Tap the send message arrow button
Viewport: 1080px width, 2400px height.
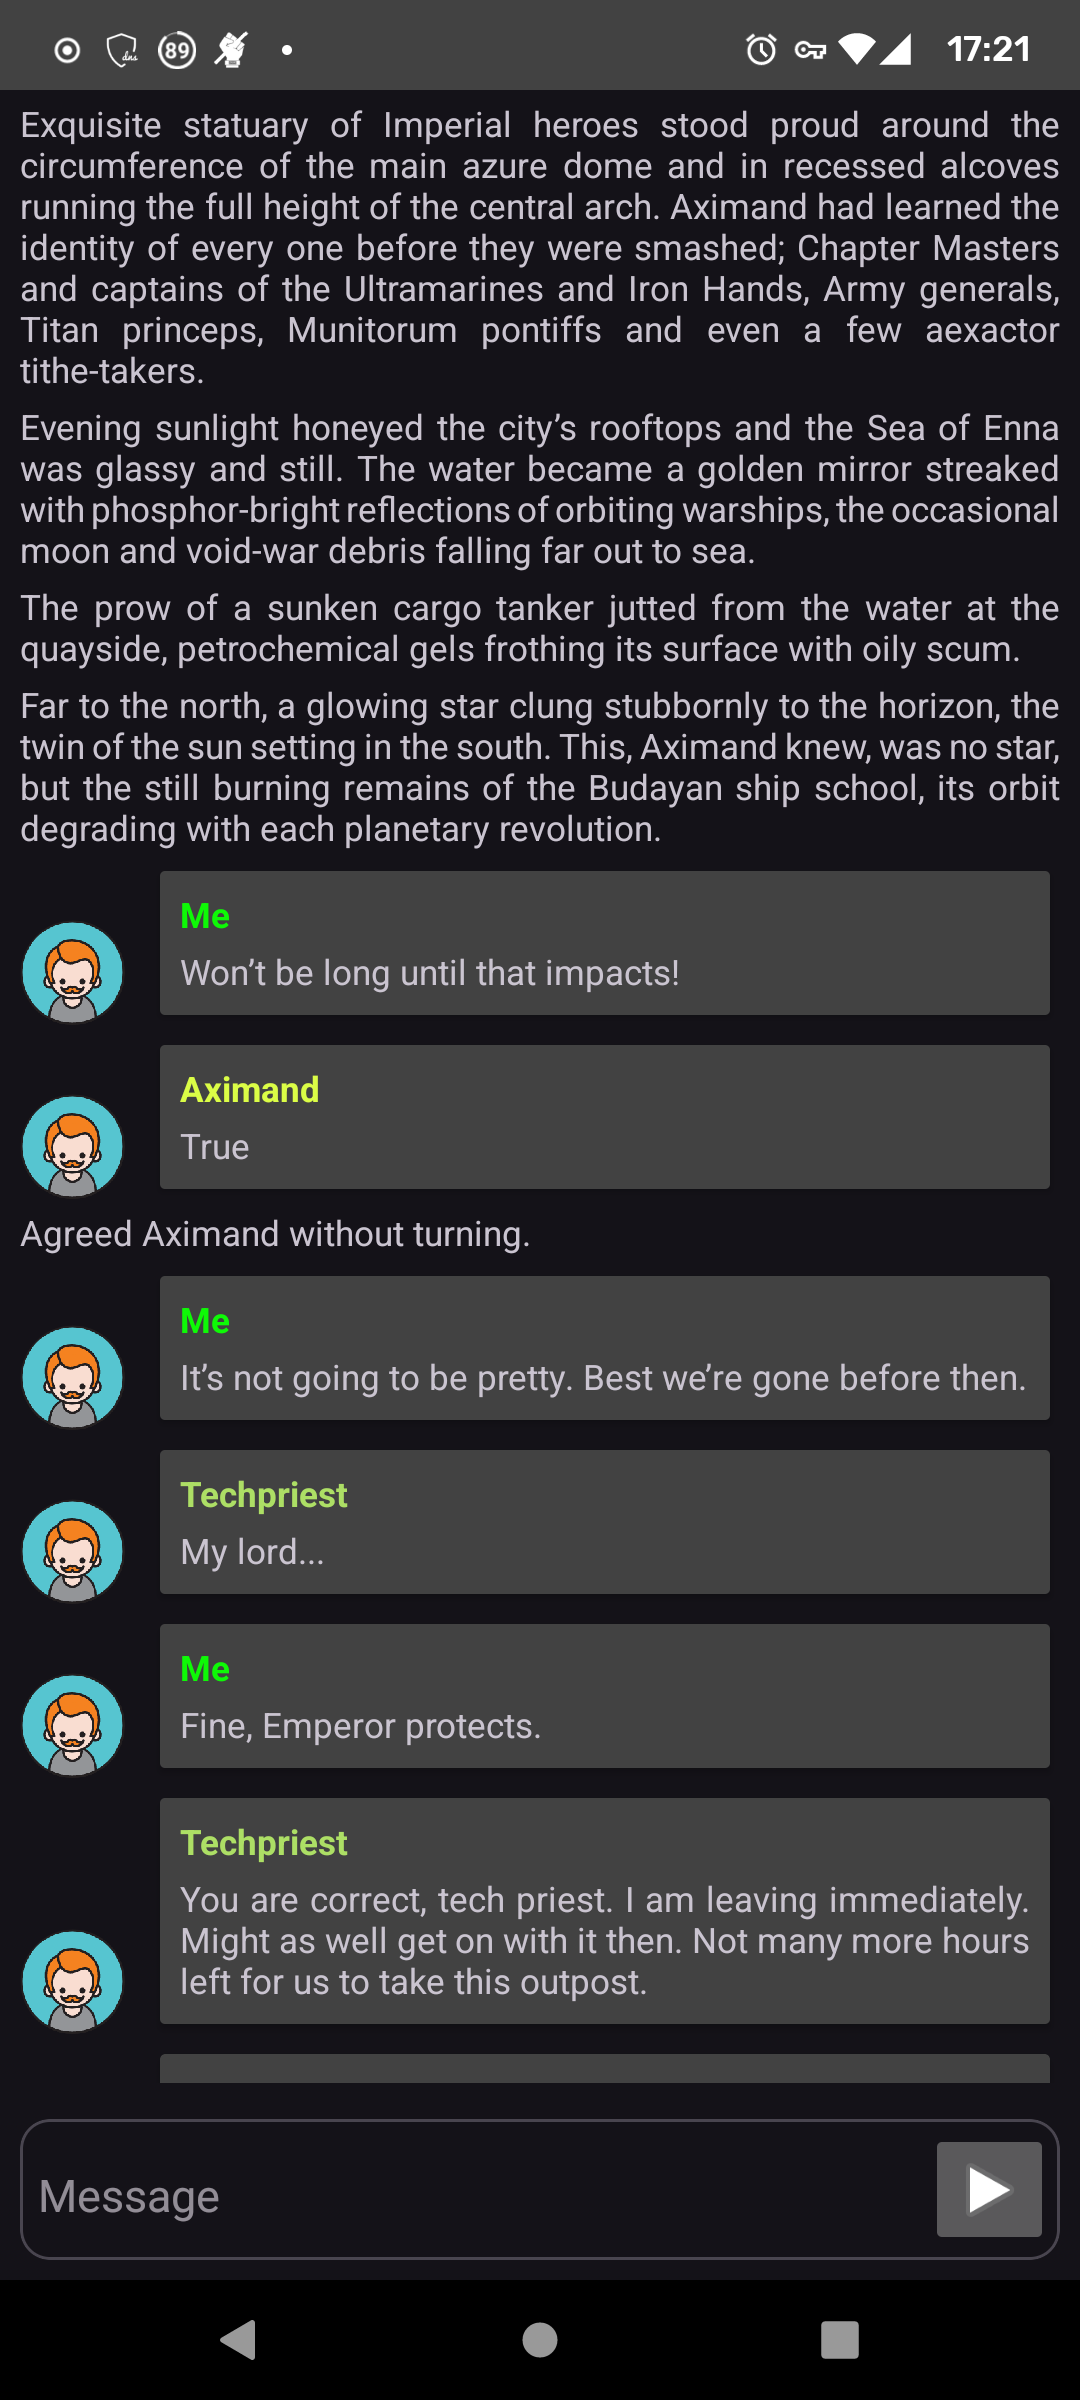pos(989,2189)
